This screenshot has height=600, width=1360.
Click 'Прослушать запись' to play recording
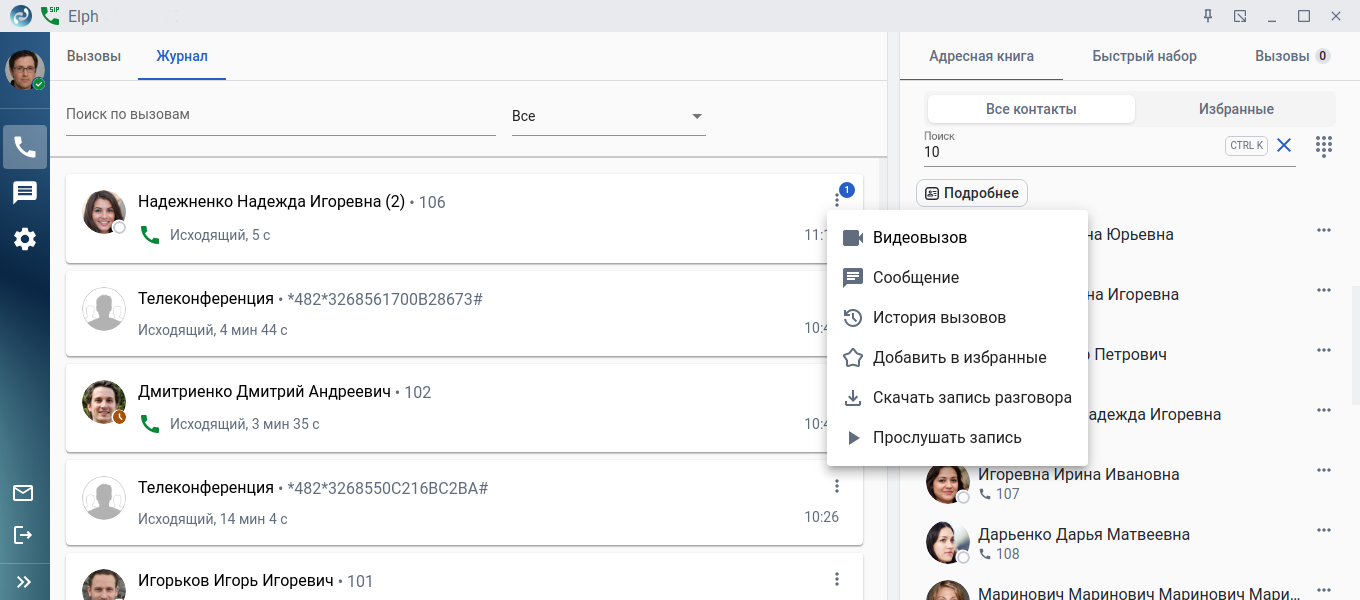click(946, 438)
